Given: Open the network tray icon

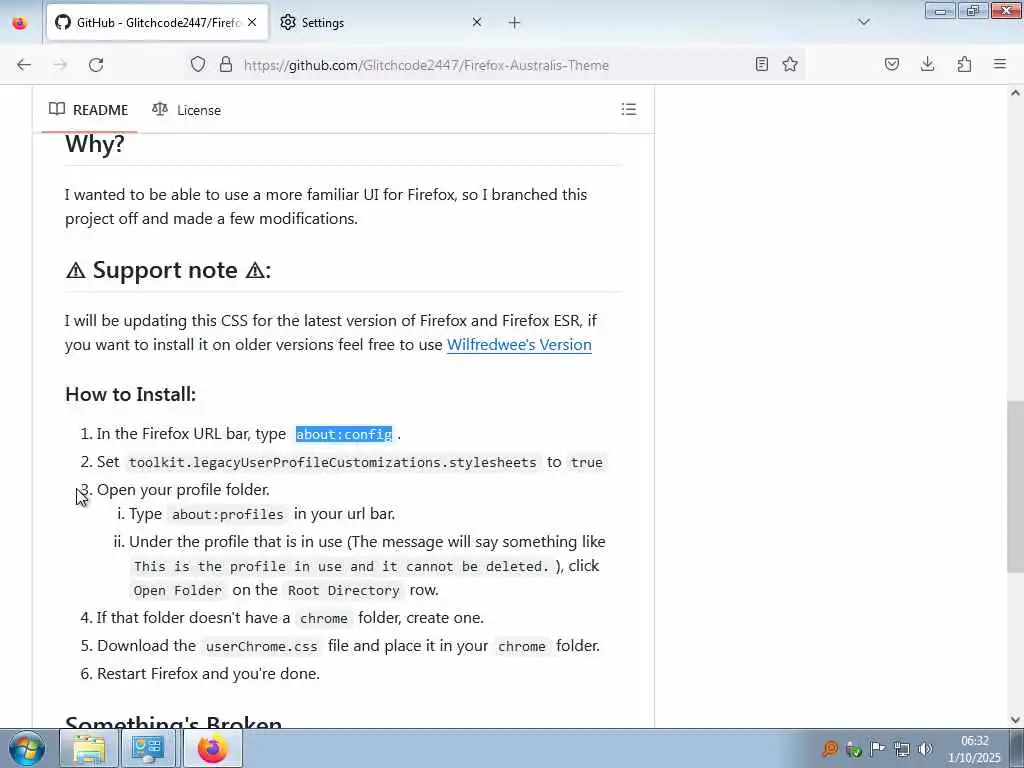Looking at the screenshot, I should tap(902, 749).
